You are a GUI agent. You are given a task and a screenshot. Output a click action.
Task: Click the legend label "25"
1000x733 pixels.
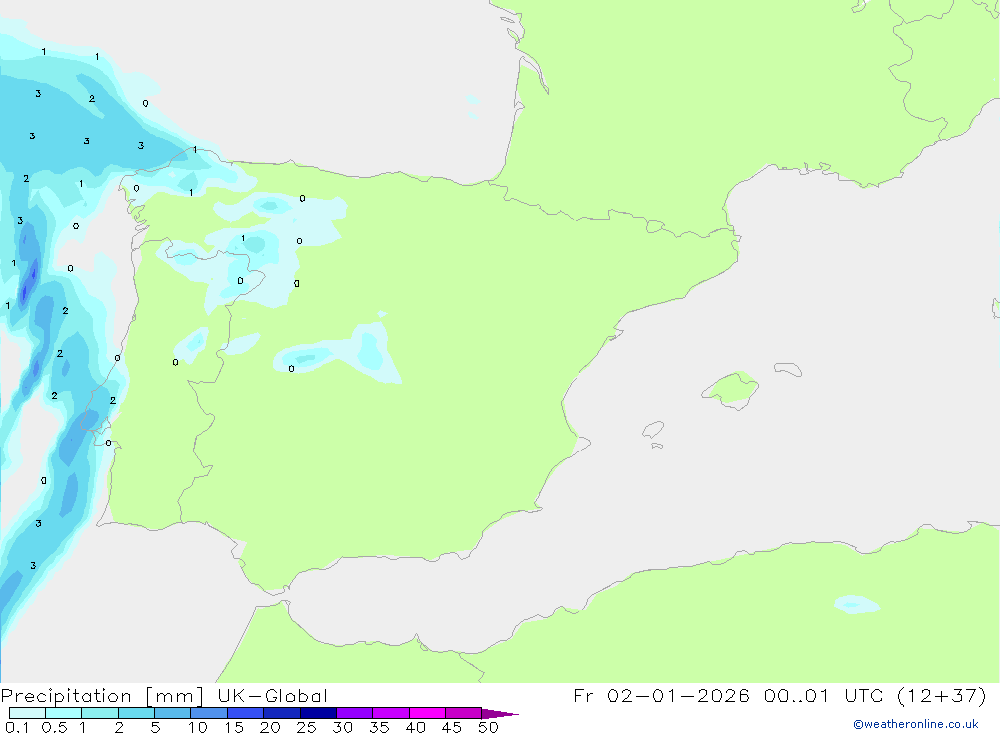pos(306,727)
